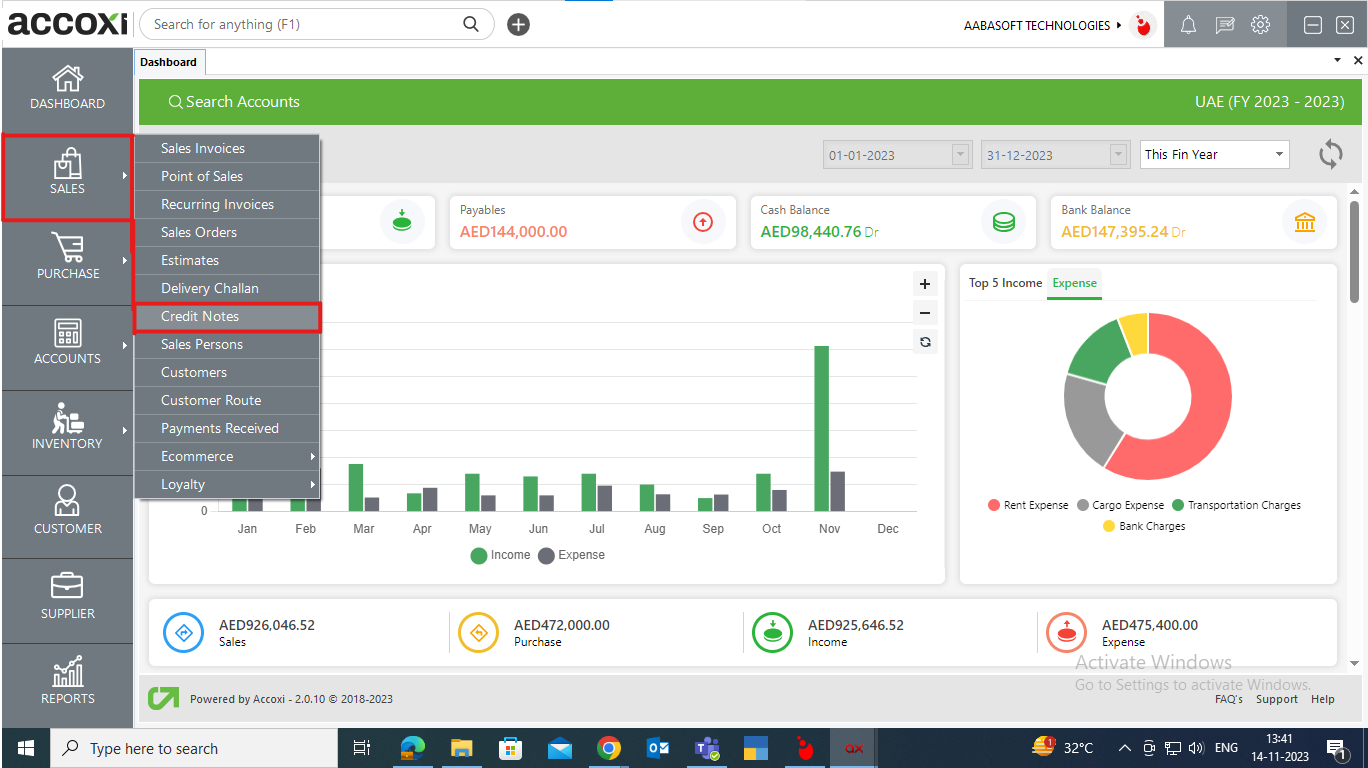This screenshot has width=1368, height=768.
Task: Click the Supplier briefcase icon
Action: [67, 587]
